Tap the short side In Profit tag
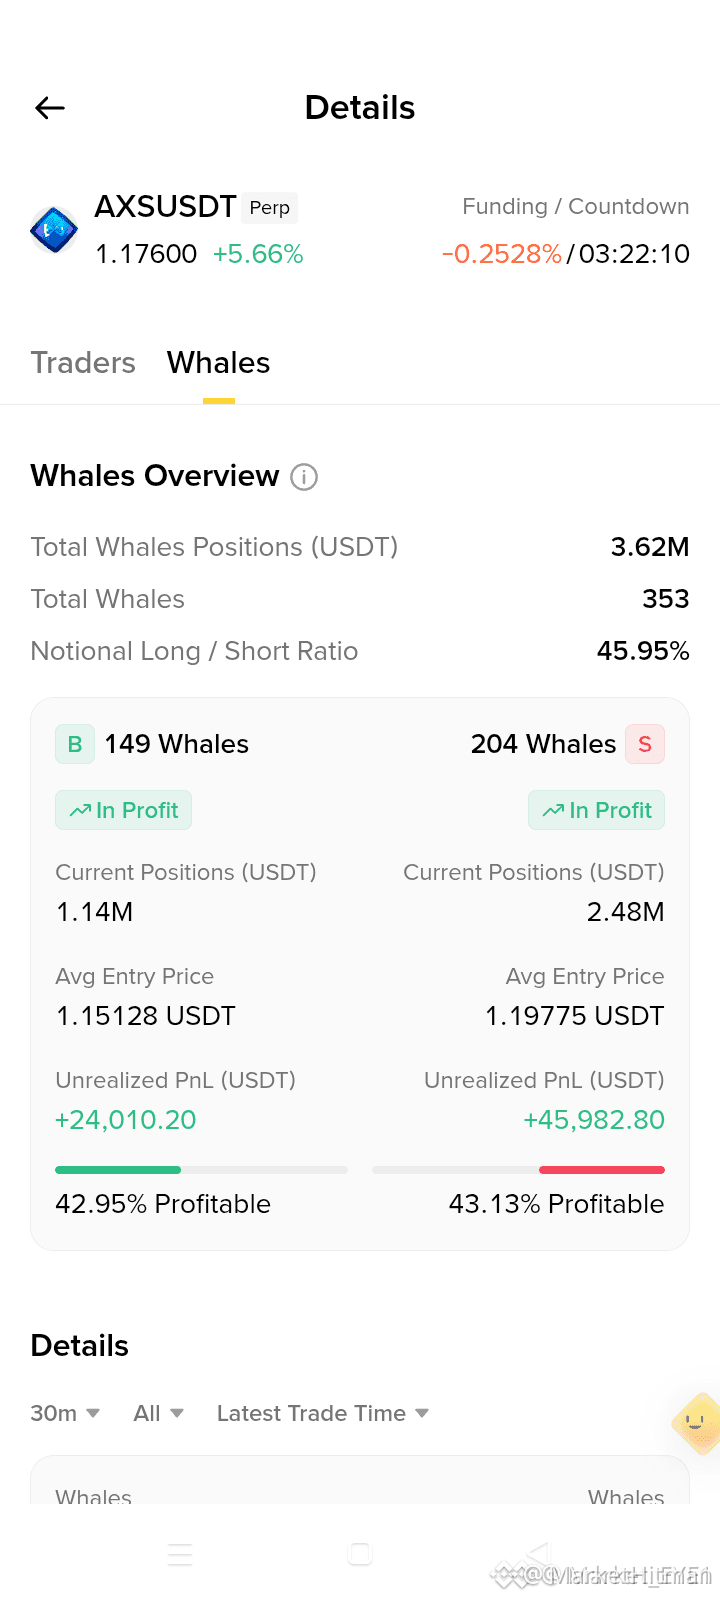This screenshot has height=1600, width=720. coord(596,810)
